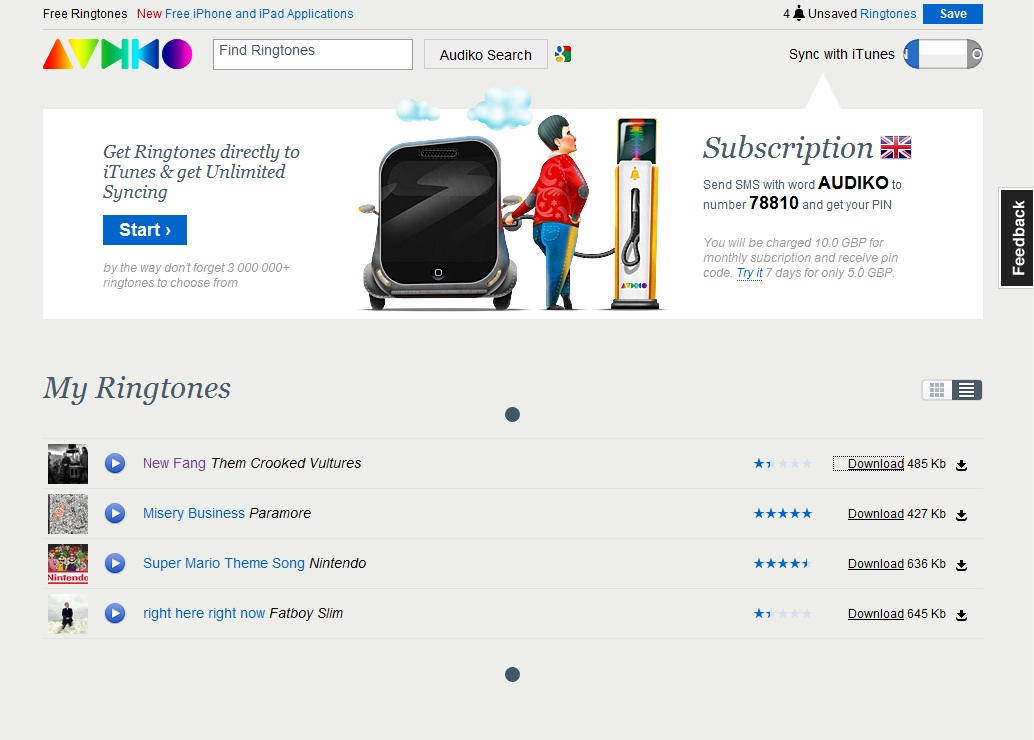Click the blue Start button
1034x740 pixels.
point(145,230)
